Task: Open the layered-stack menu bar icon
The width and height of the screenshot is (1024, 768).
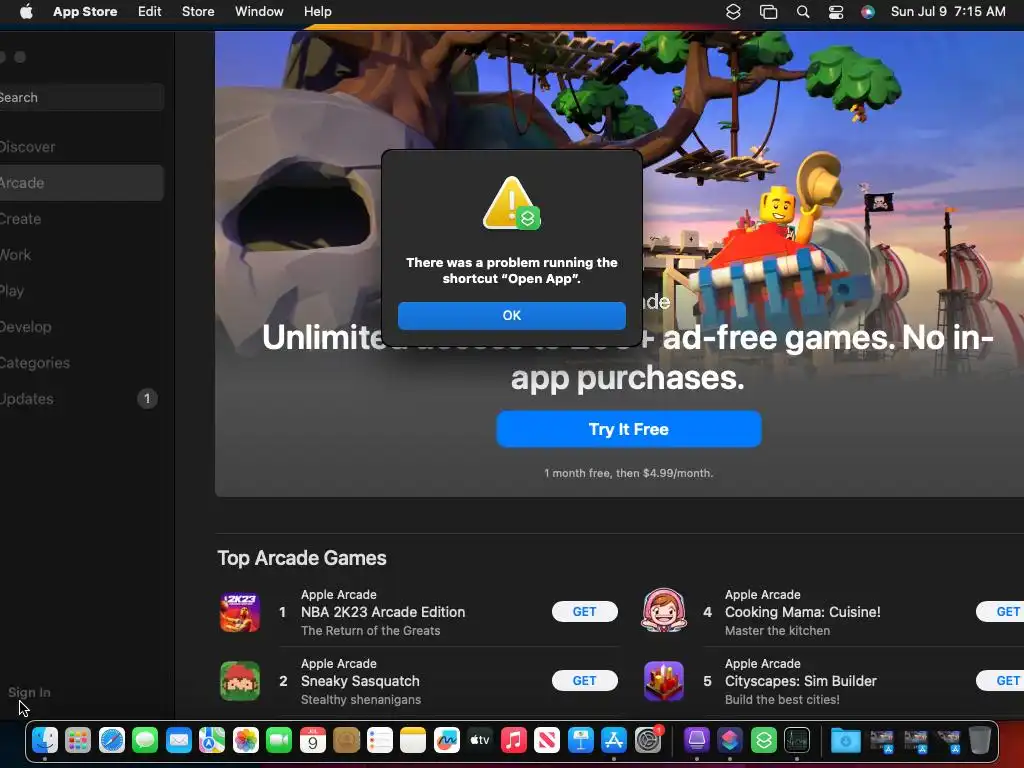Action: pyautogui.click(x=733, y=12)
